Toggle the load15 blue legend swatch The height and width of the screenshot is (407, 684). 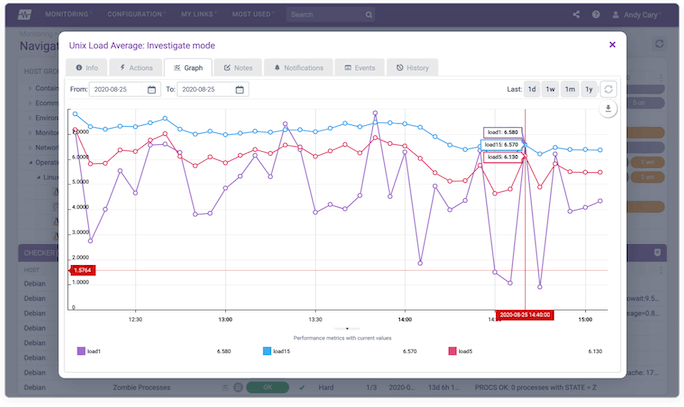(x=267, y=351)
